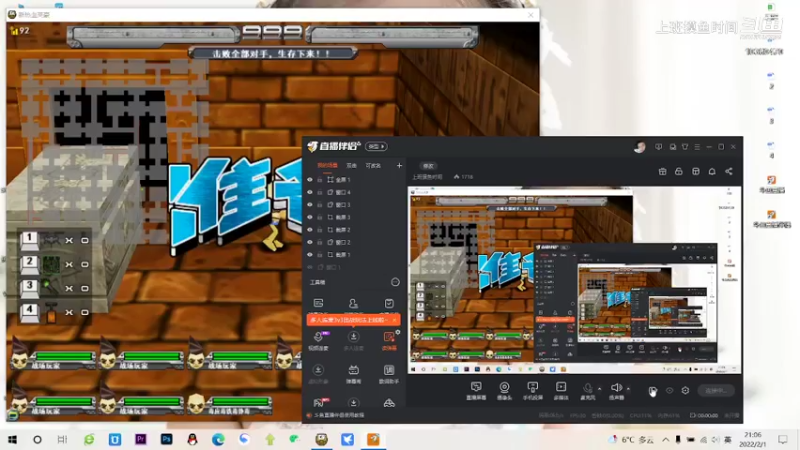This screenshot has width=800, height=450.
Task: Open the notification bell
Action: tap(712, 171)
